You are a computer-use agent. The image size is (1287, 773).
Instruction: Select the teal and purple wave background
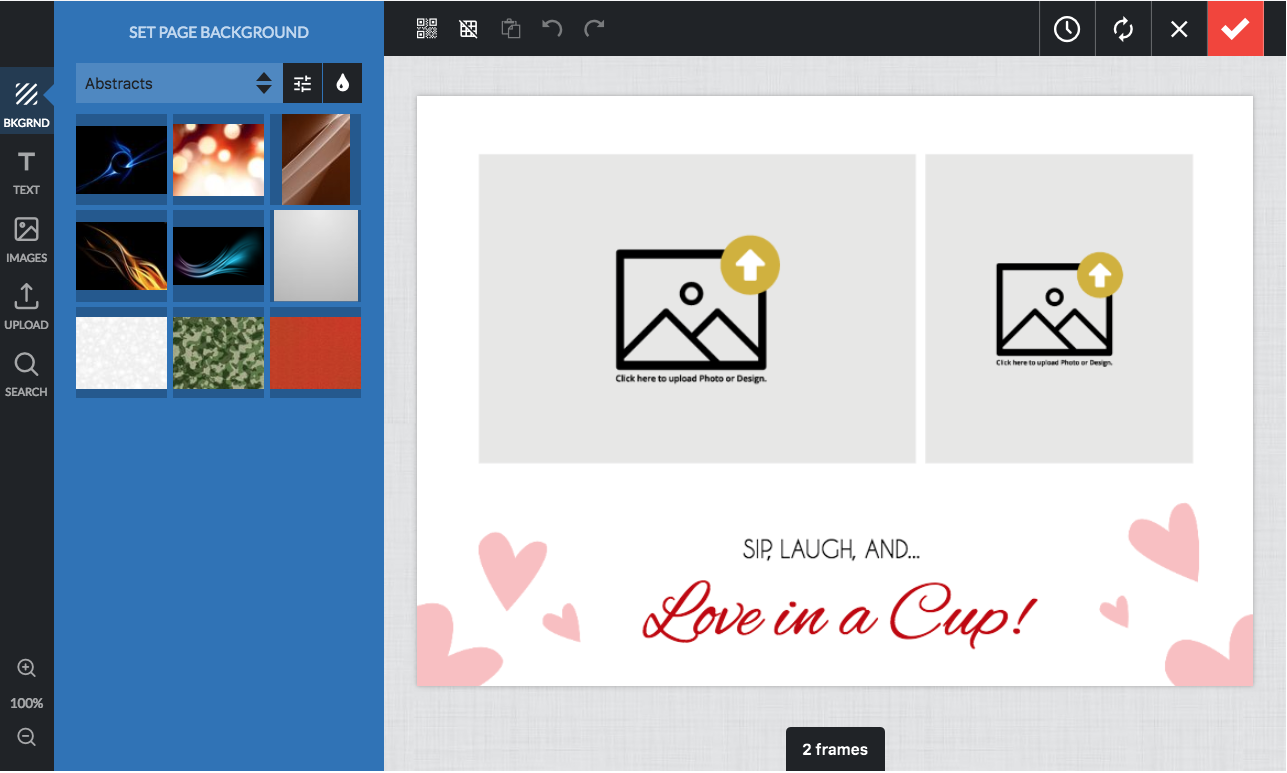point(219,256)
